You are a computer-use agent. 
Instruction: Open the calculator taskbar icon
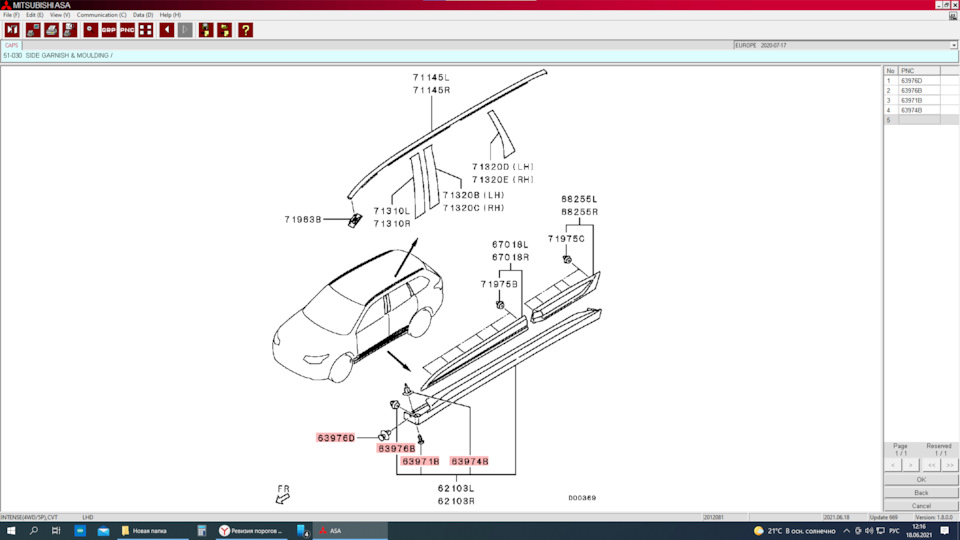point(201,531)
